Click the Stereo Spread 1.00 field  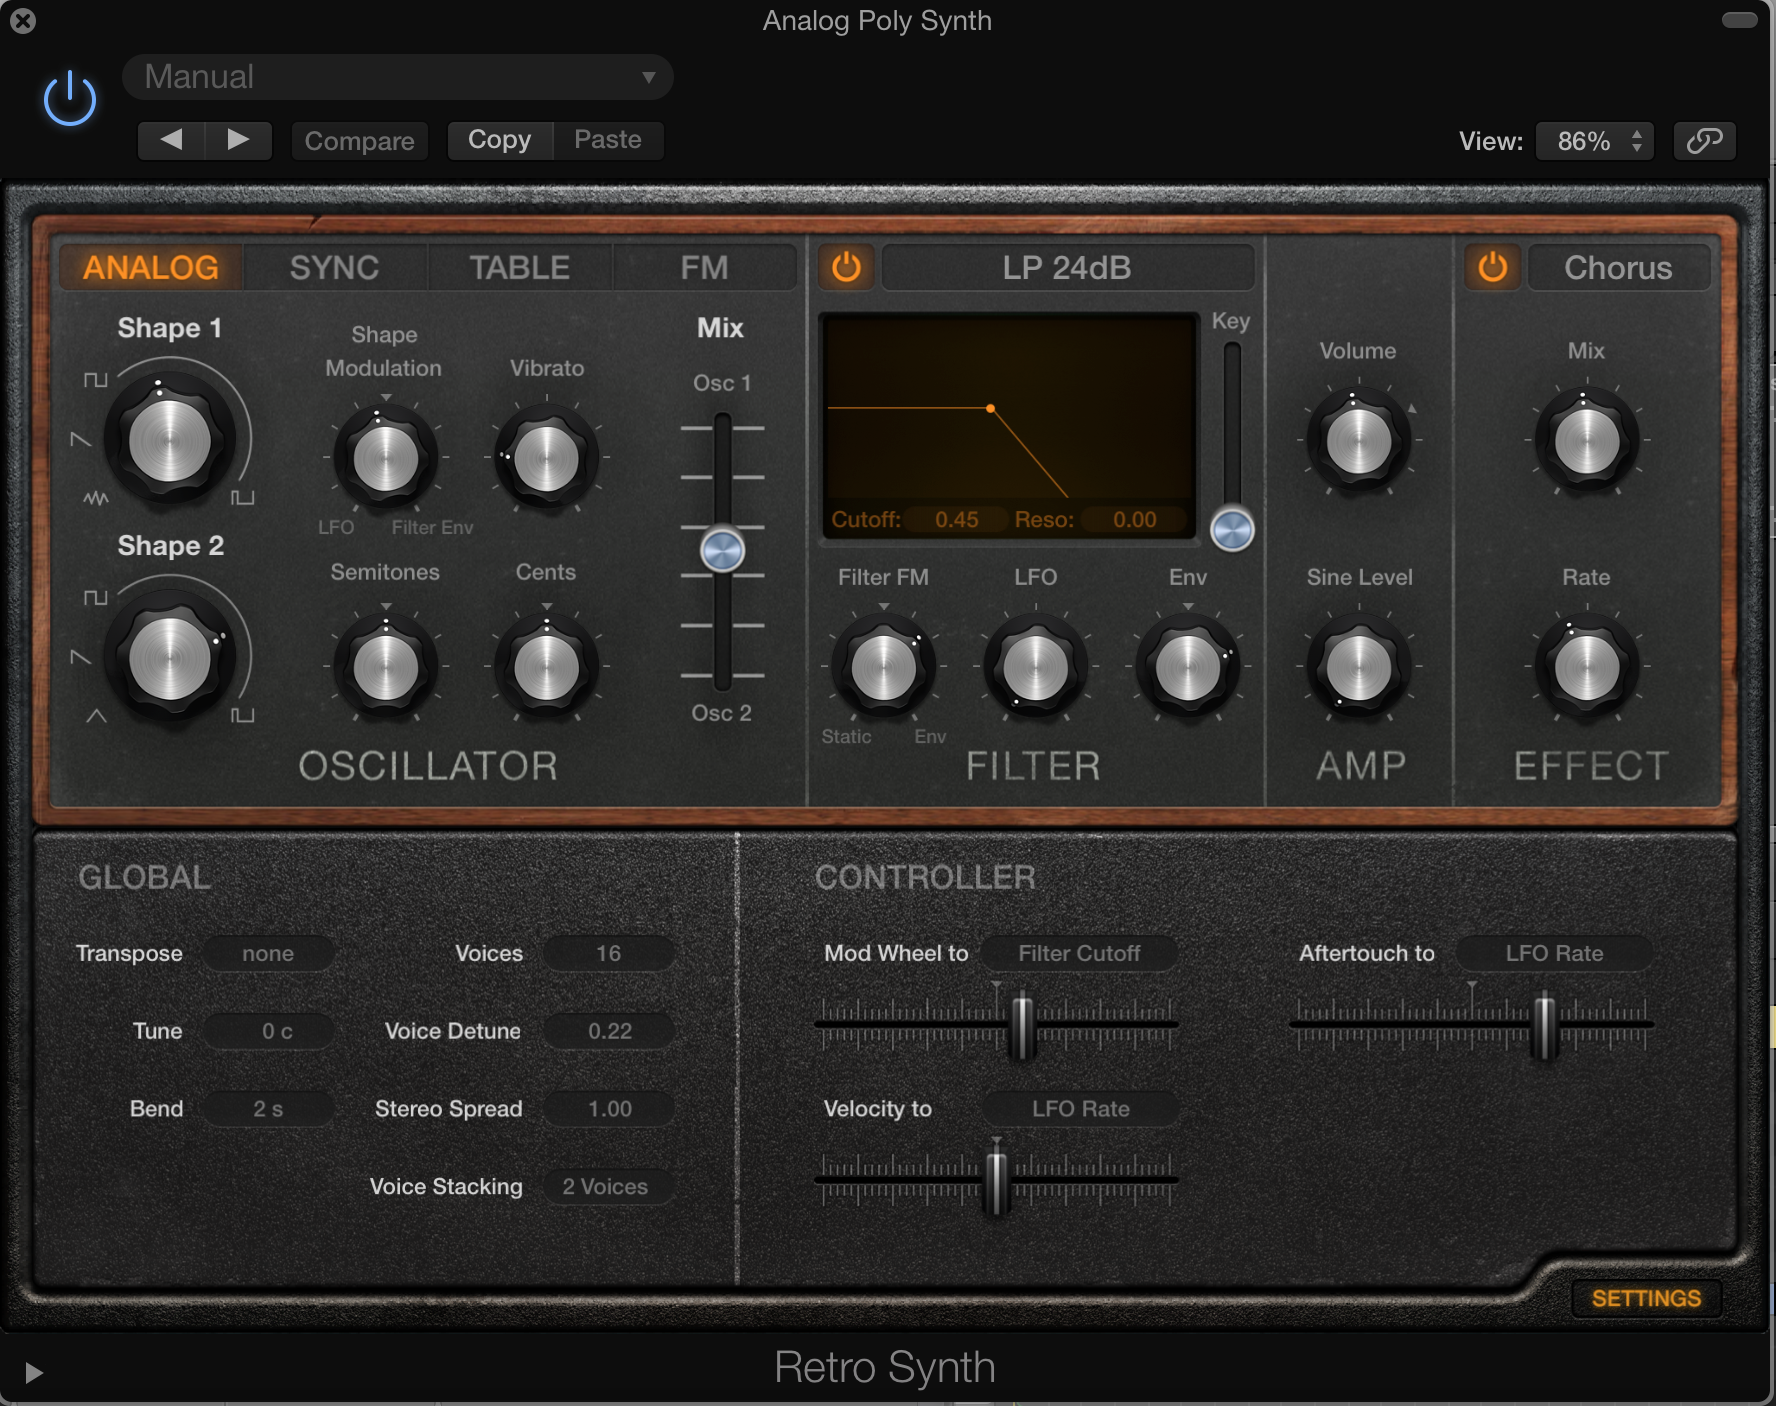tap(608, 1109)
